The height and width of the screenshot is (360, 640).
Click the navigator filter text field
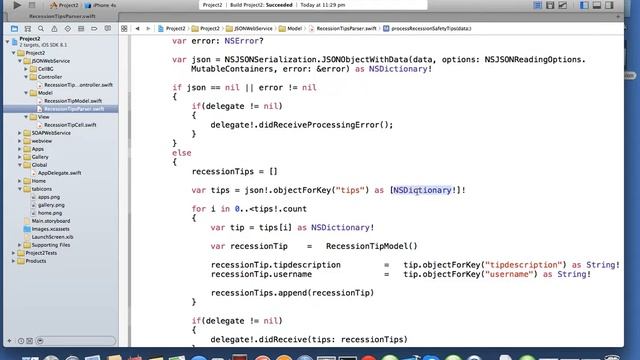(76, 341)
